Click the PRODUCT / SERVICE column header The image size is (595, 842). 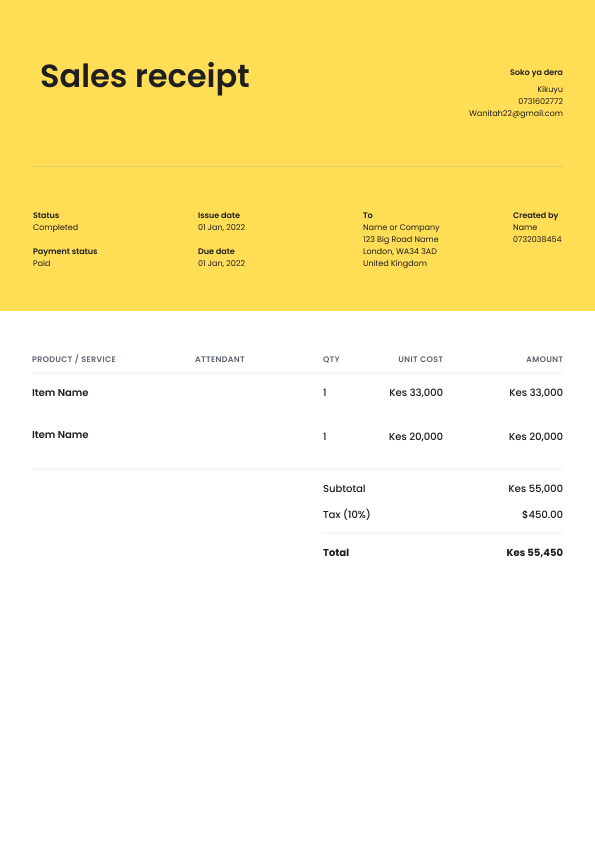click(x=74, y=359)
